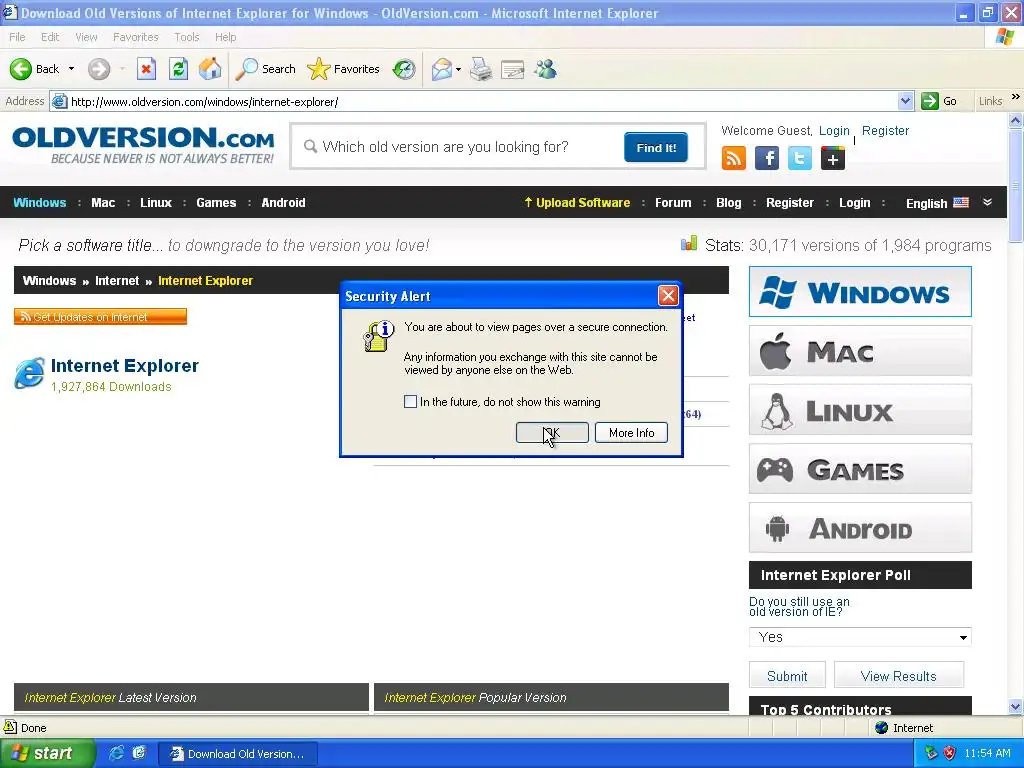Submit the Internet Explorer poll
The height and width of the screenshot is (768, 1024).
pos(787,676)
